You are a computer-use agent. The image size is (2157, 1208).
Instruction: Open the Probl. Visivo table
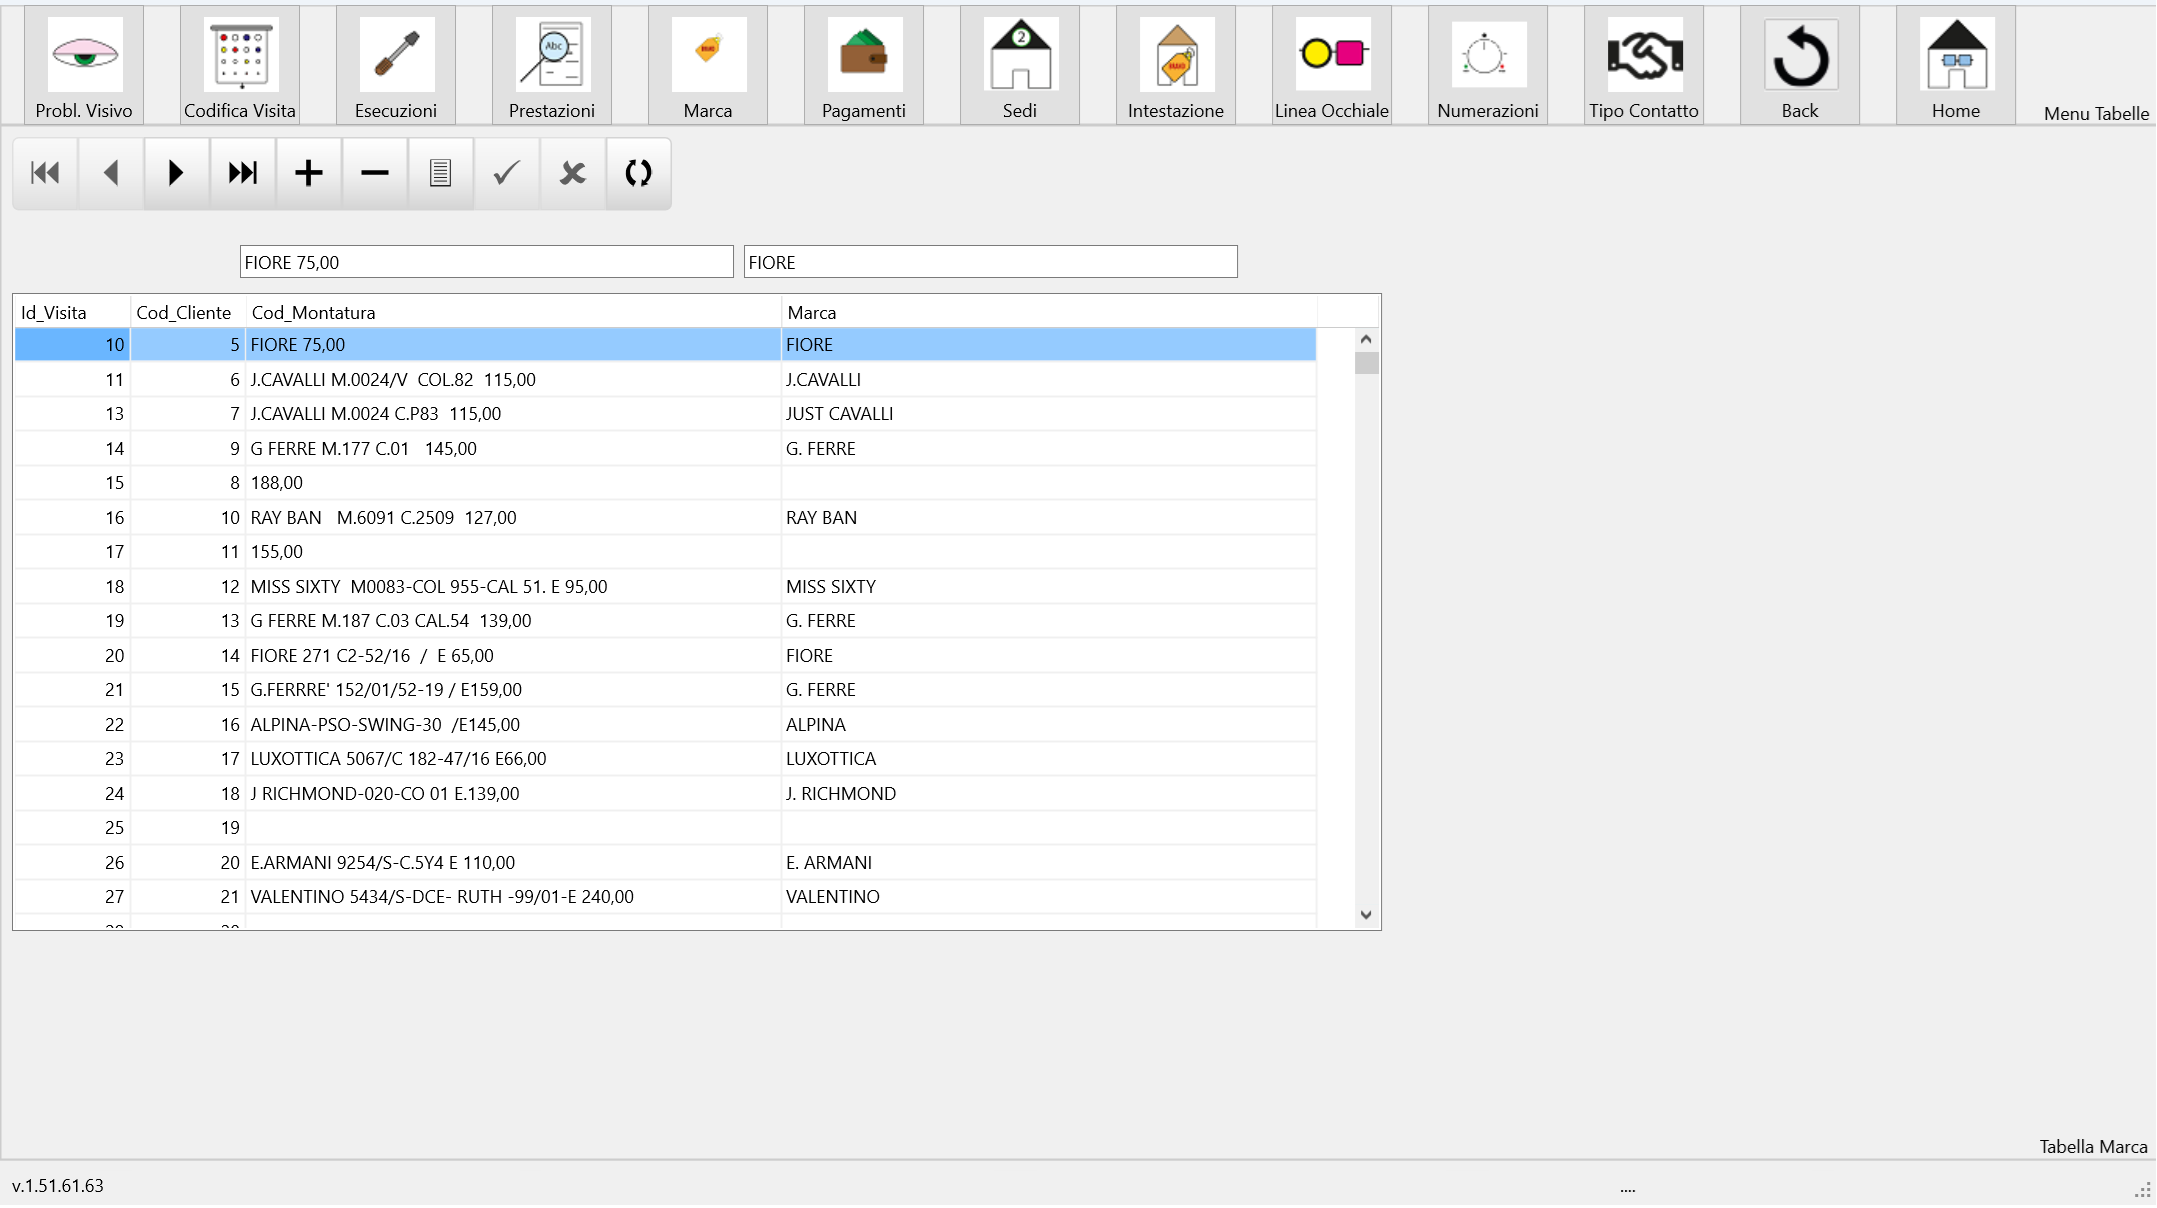pos(84,65)
